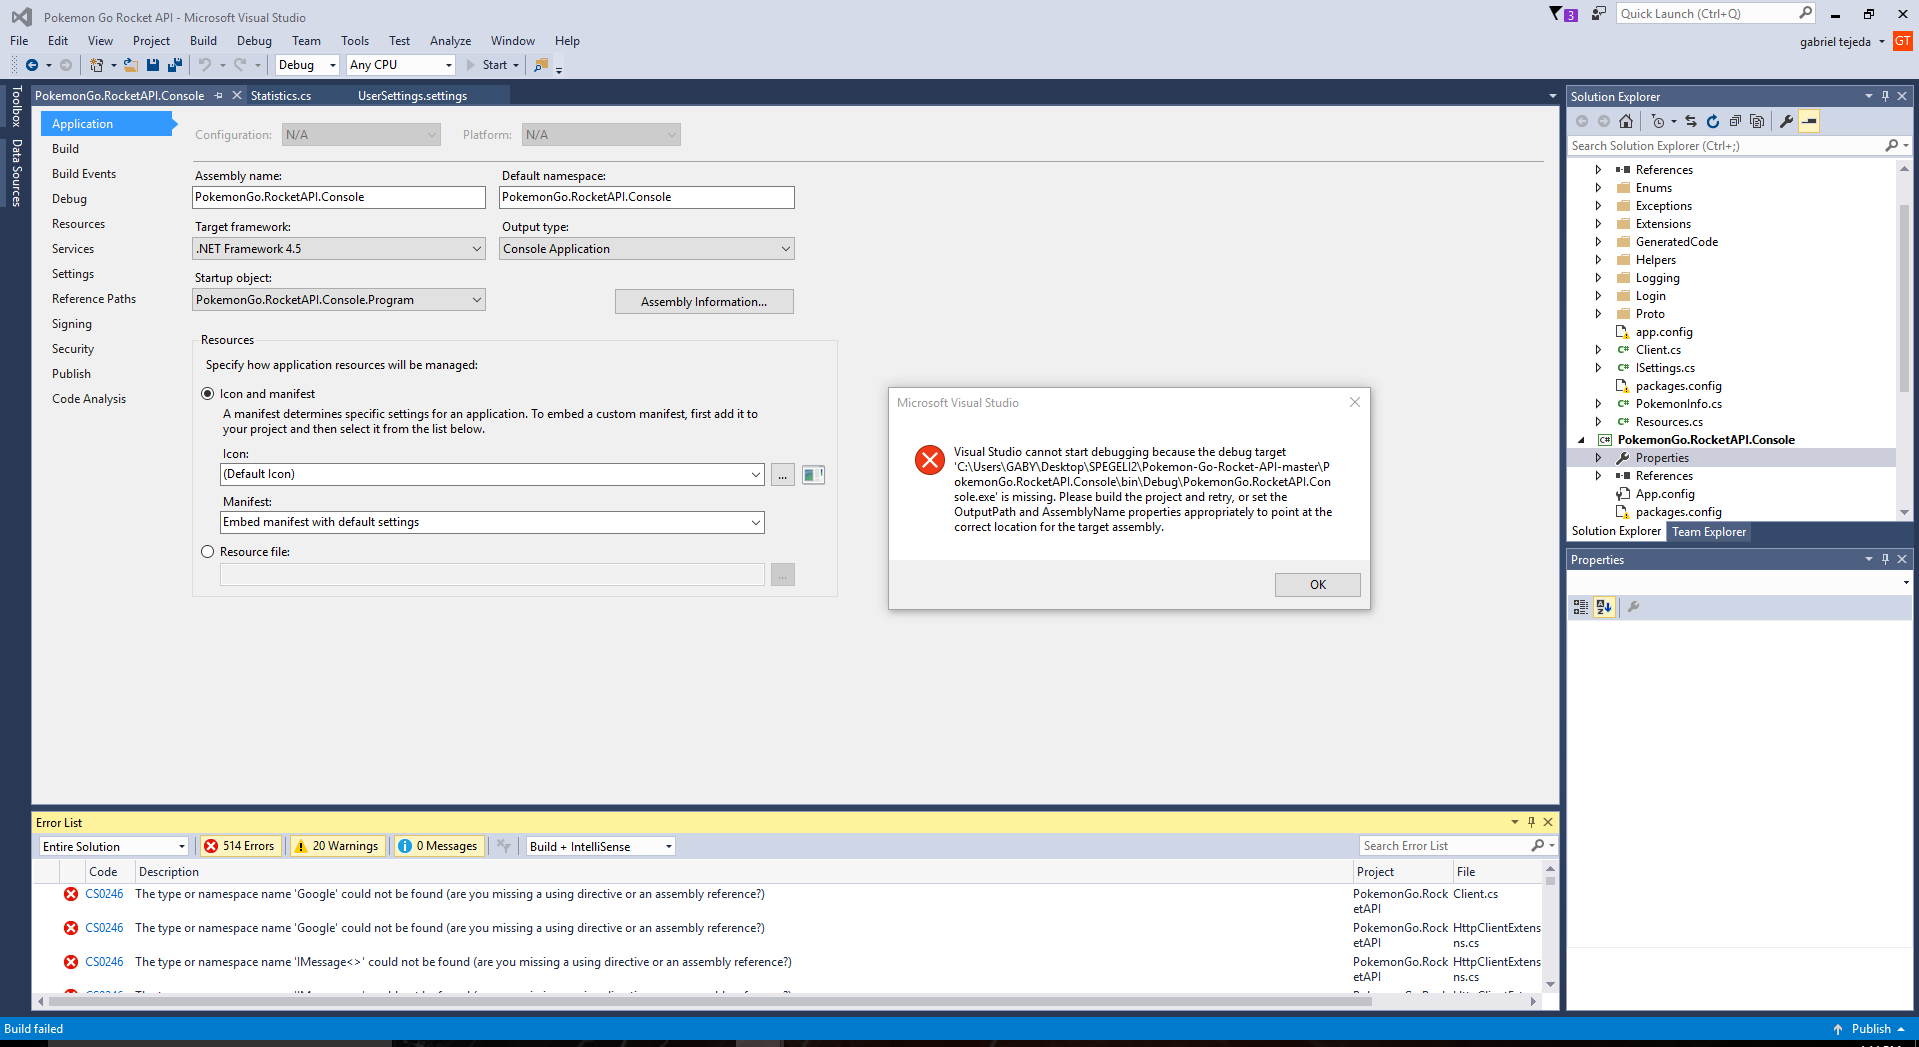The height and width of the screenshot is (1047, 1919).
Task: Open the Build Events settings page
Action: (x=84, y=174)
